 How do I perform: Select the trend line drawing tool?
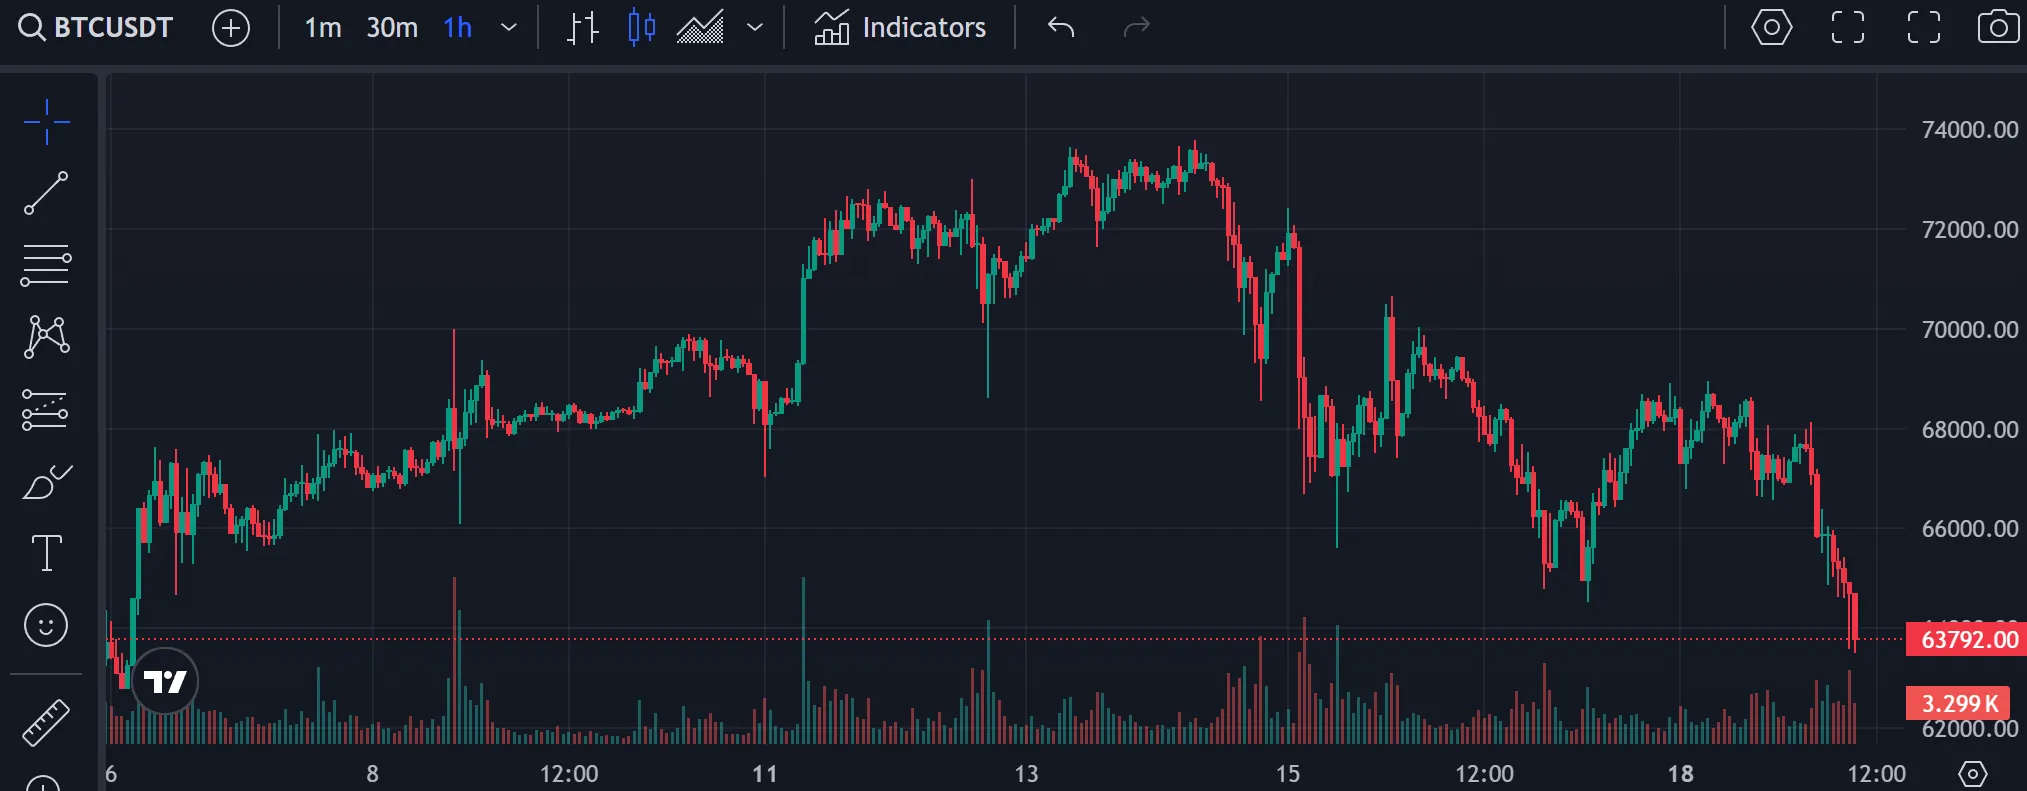(46, 193)
